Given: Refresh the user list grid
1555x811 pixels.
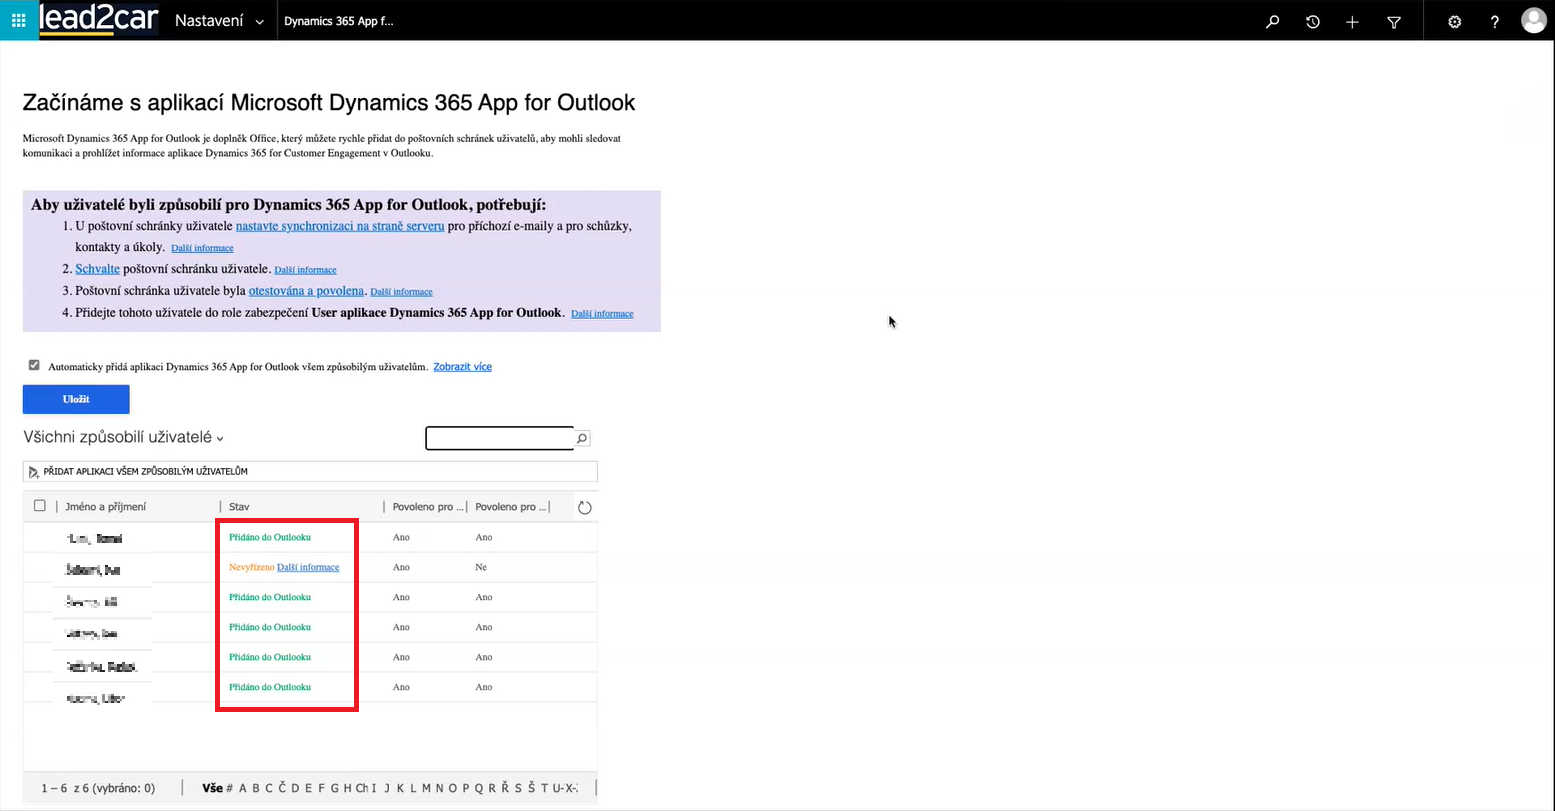Looking at the screenshot, I should [585, 507].
